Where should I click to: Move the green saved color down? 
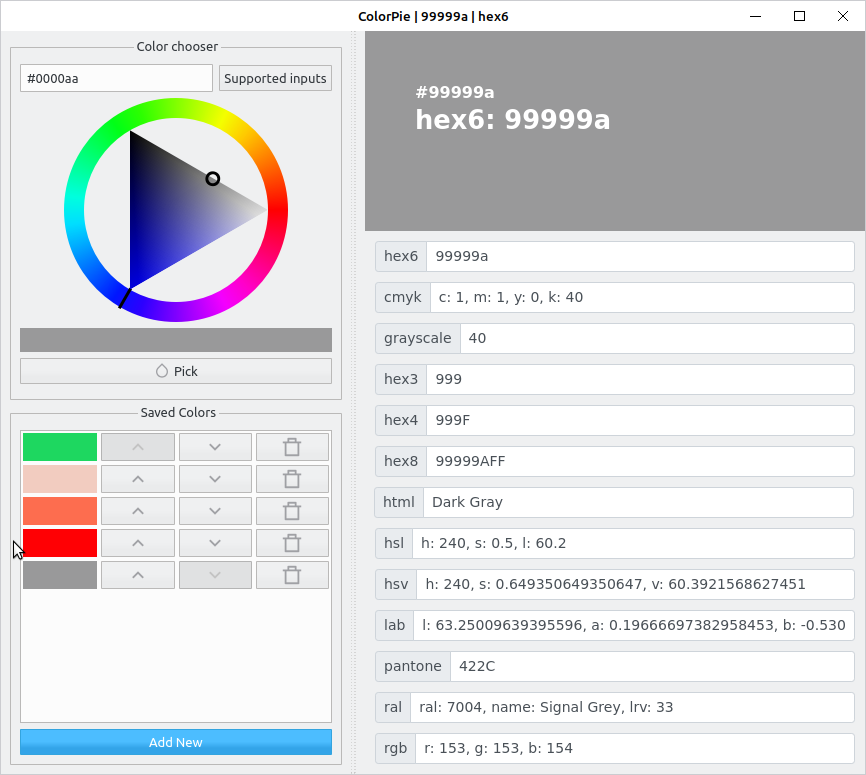(215, 447)
